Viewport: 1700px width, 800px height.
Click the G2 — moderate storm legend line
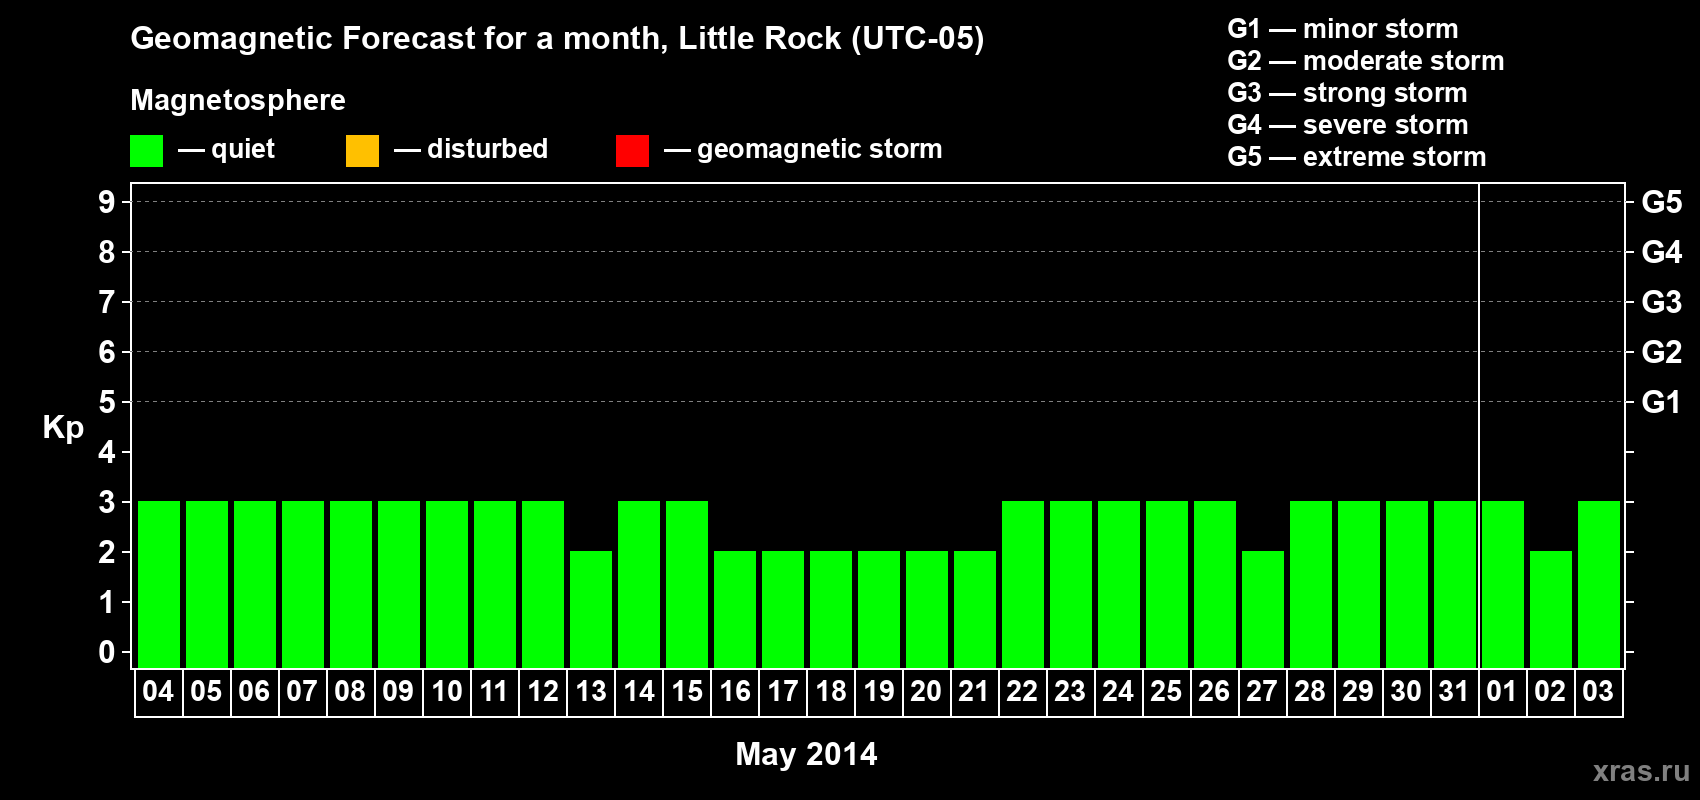tap(1366, 61)
